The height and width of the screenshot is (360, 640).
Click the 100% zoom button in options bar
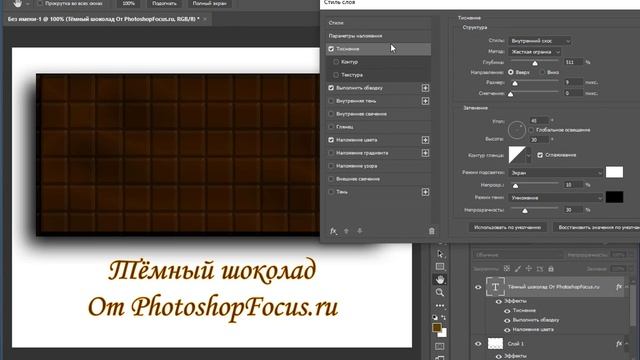pos(129,4)
